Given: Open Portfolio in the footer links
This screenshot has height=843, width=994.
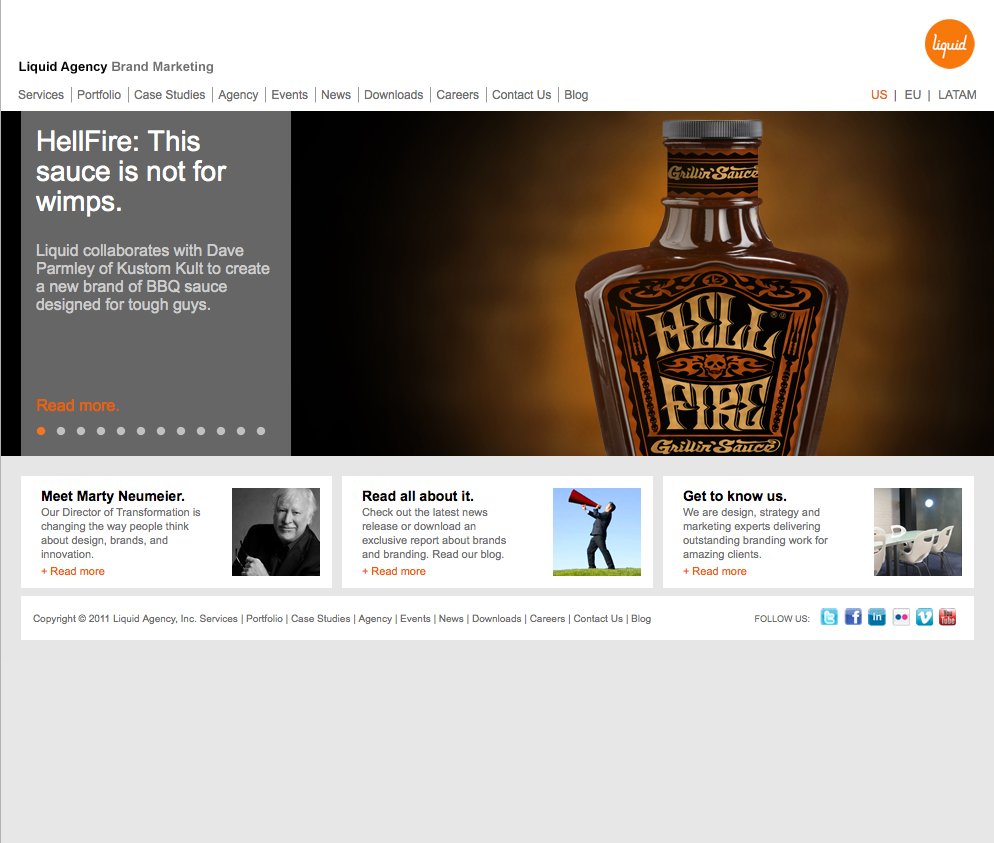Looking at the screenshot, I should pos(264,619).
